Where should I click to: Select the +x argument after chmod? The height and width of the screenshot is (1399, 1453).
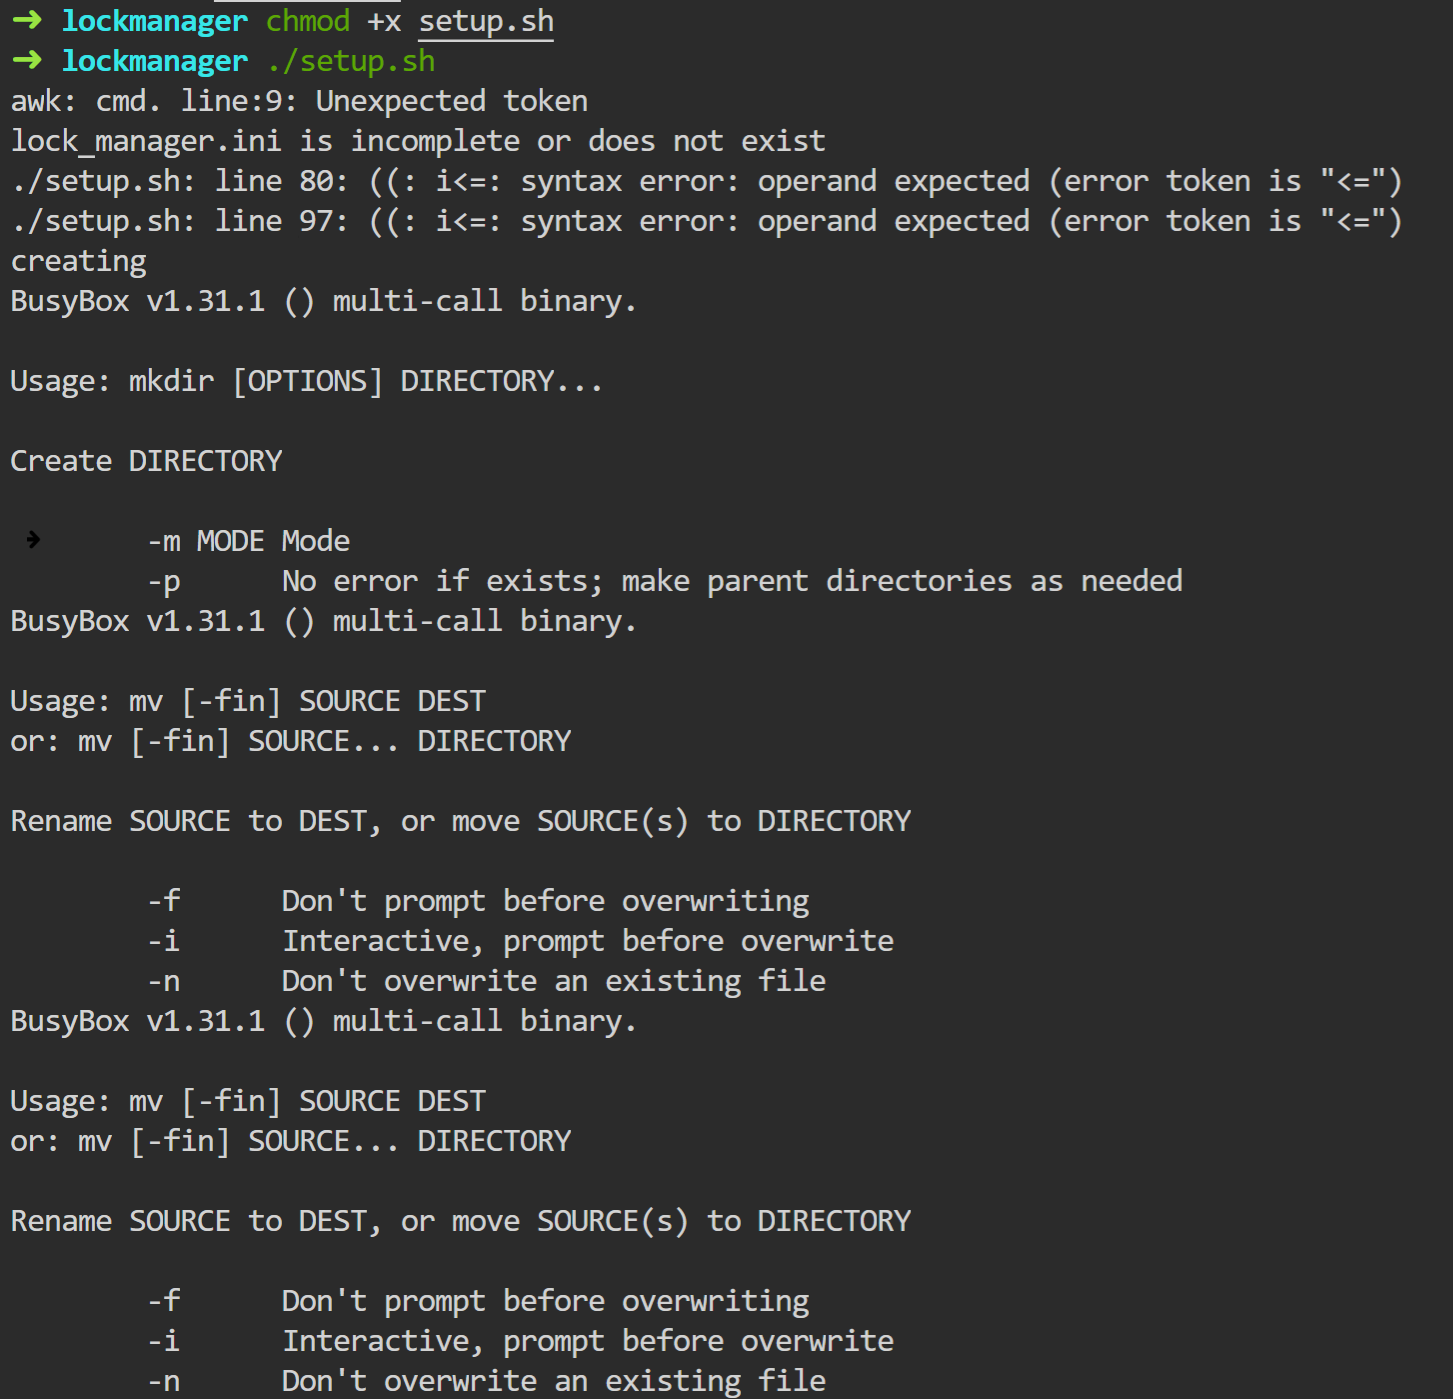pos(384,21)
